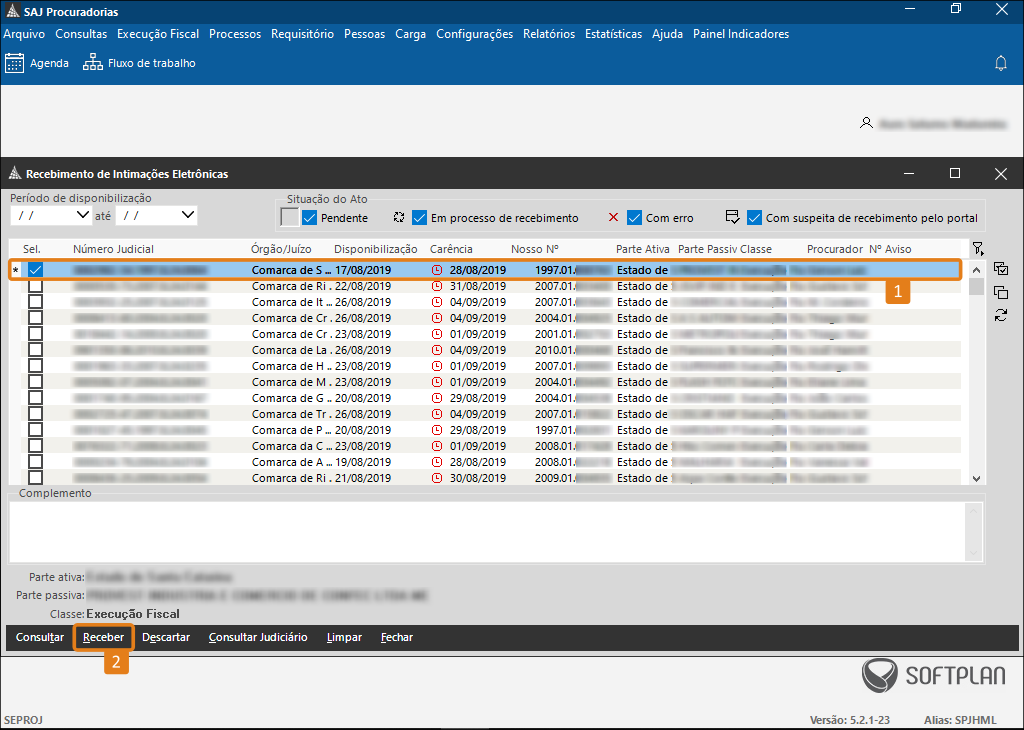
Task: Check the box for Comarca de Ri 22/08/2019 row
Action: point(35,286)
